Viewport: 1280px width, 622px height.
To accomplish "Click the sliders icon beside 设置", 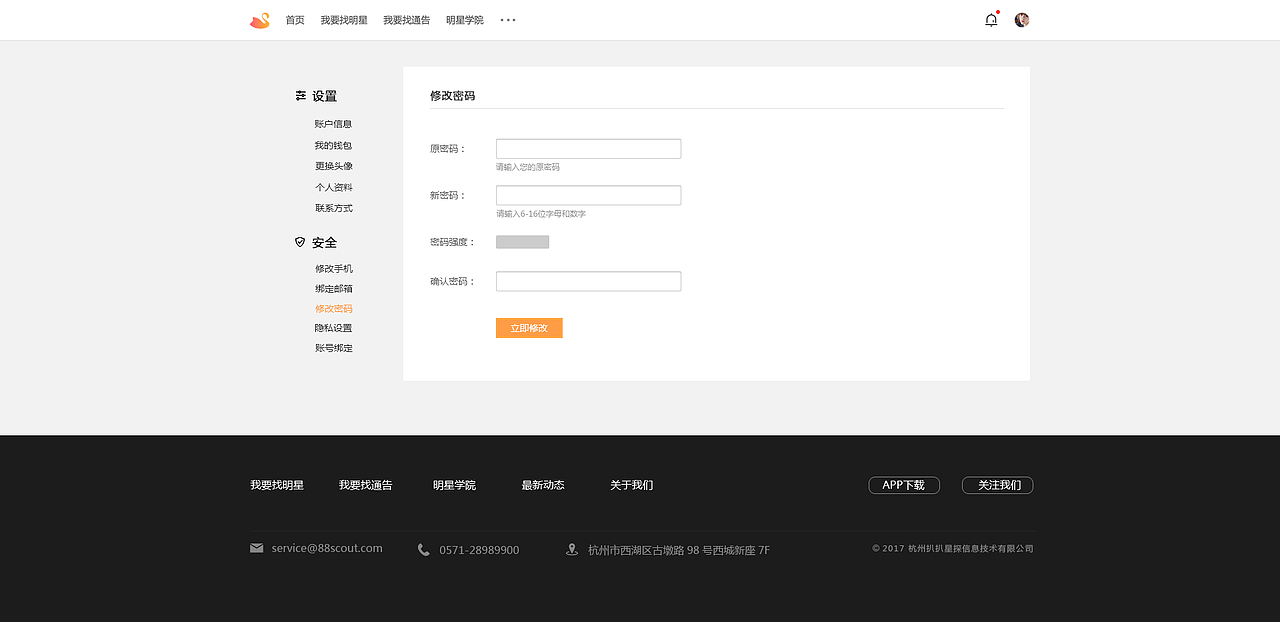I will (300, 95).
